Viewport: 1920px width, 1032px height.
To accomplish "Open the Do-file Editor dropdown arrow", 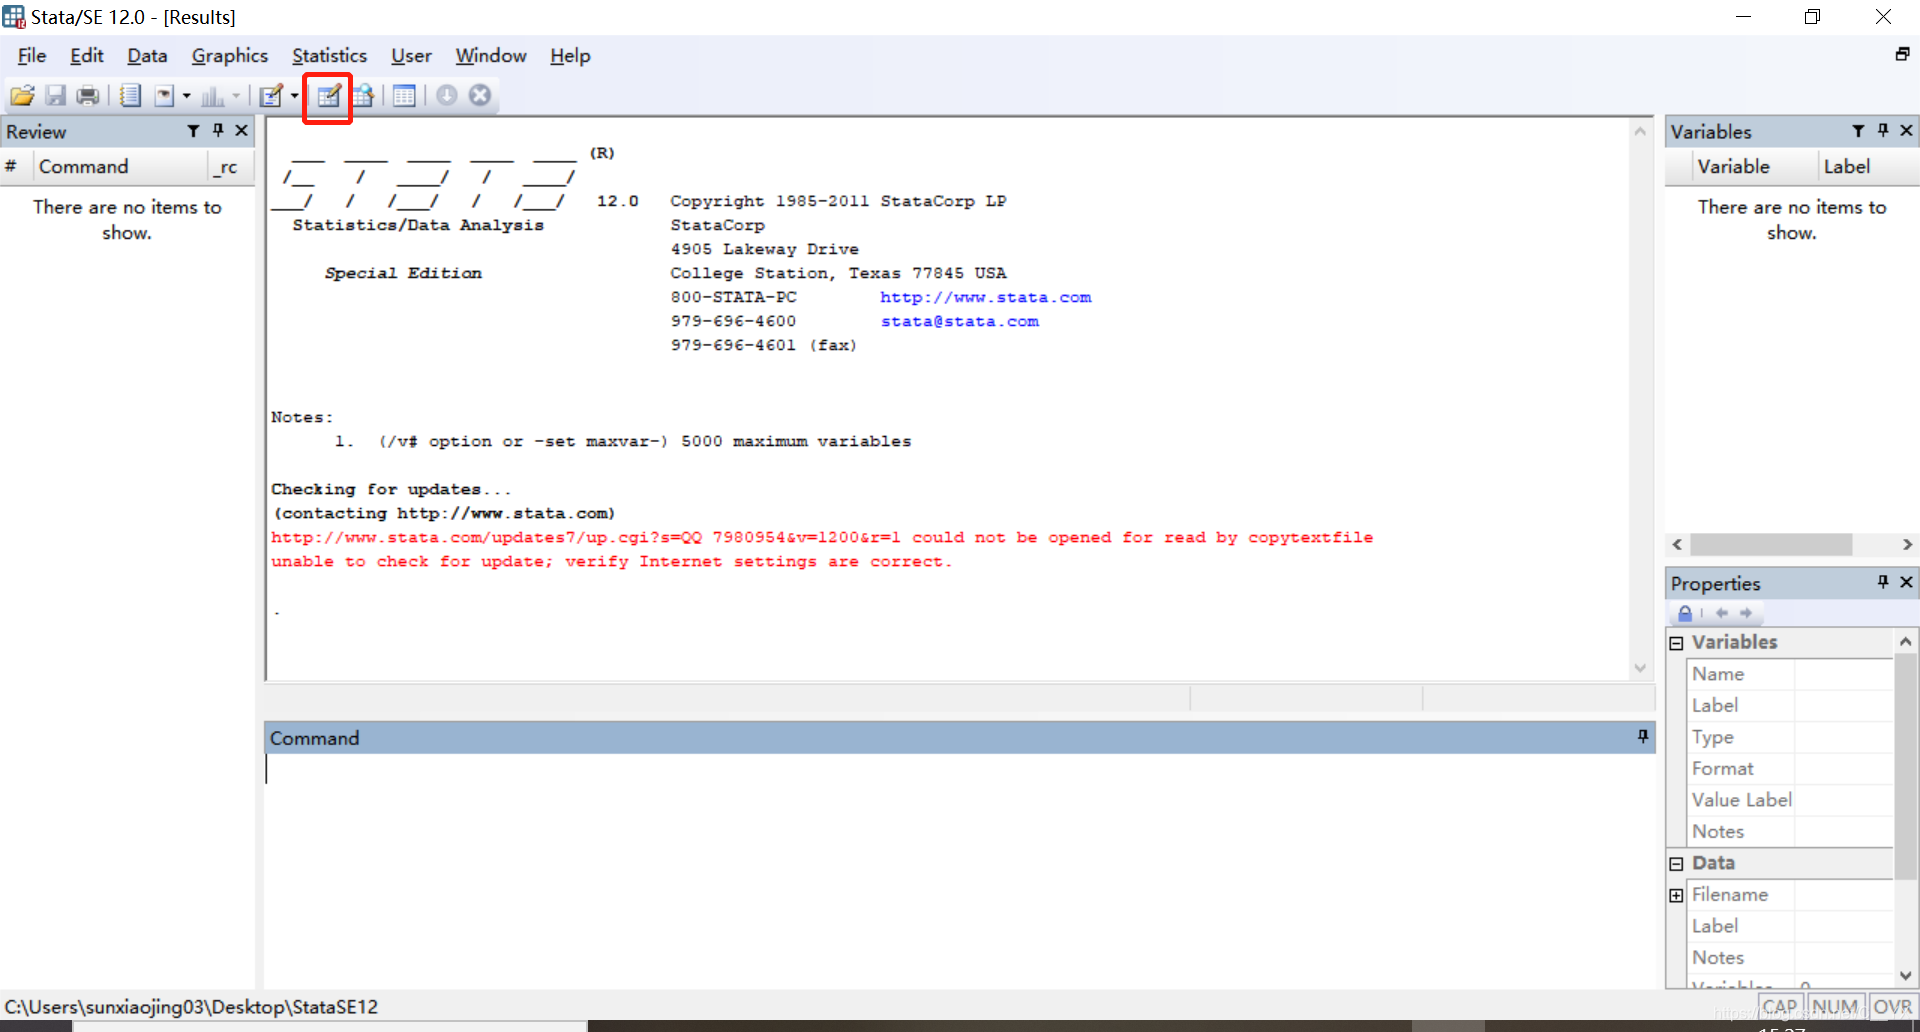I will 294,96.
